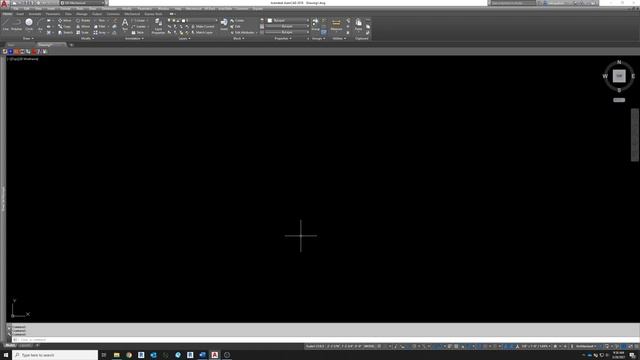The width and height of the screenshot is (640, 360).
Task: Activate the Copy command in Modify panel
Action: (x=65, y=27)
